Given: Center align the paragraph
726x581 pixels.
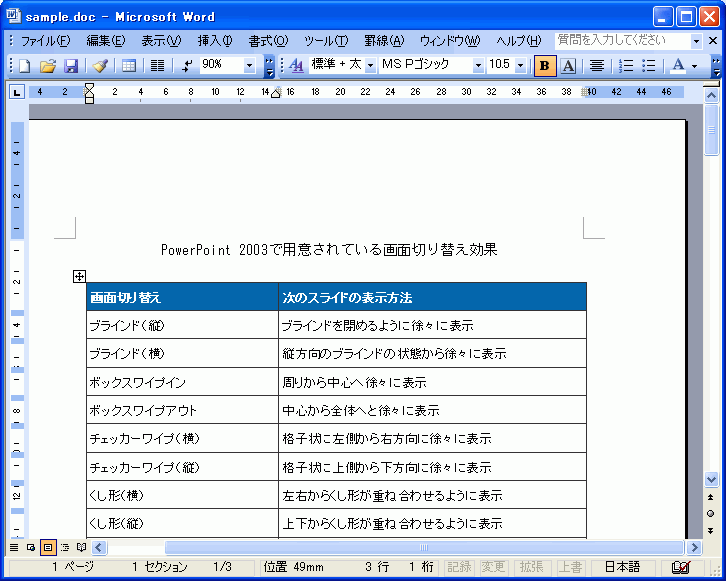Looking at the screenshot, I should coord(597,66).
